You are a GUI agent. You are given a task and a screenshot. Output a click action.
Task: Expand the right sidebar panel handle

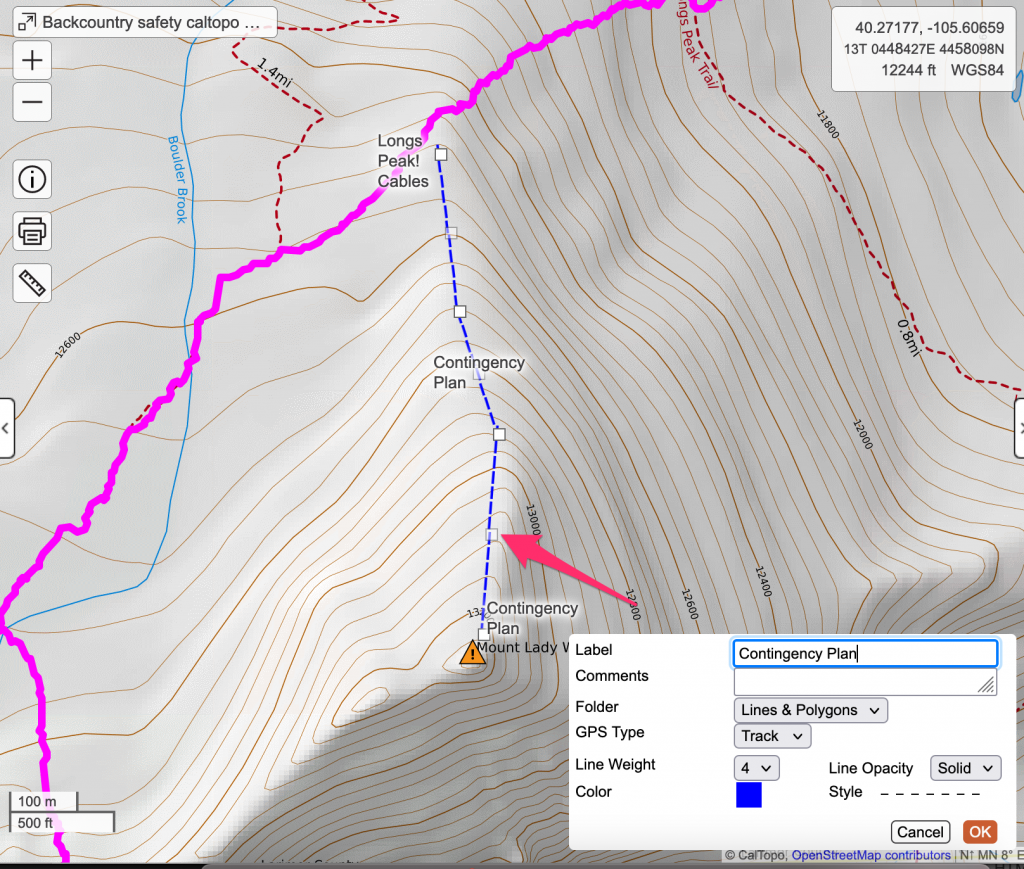pyautogui.click(x=1018, y=428)
